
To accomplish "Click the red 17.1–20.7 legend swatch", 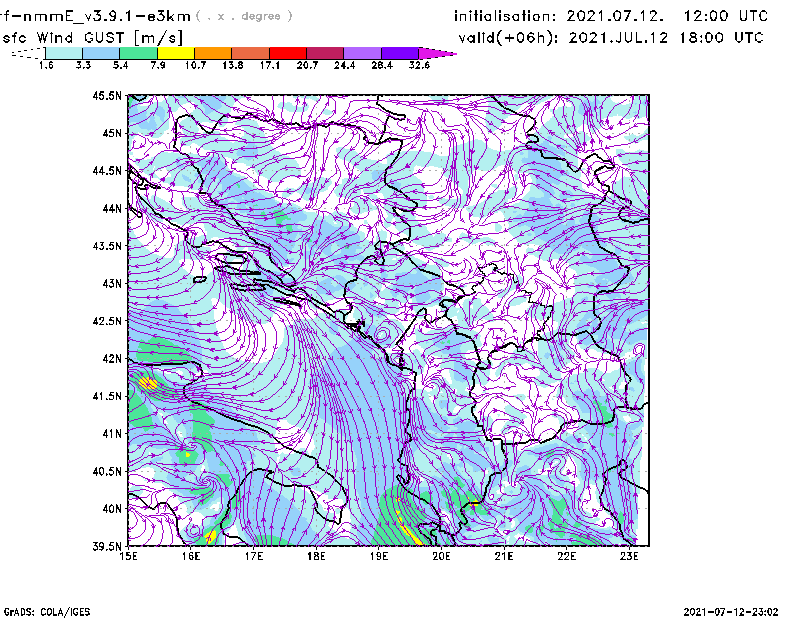I will [x=288, y=53].
